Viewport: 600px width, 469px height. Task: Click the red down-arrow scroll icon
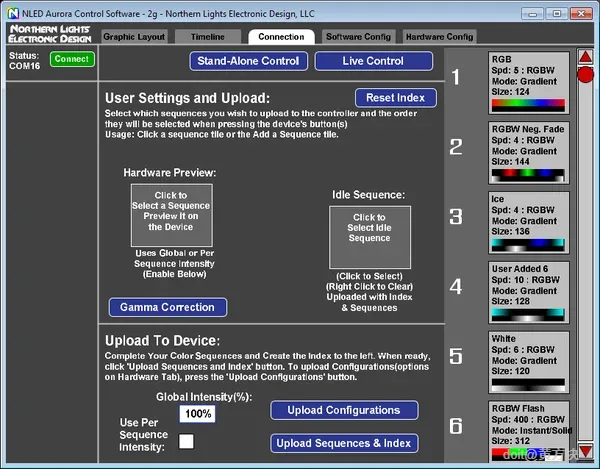tap(585, 451)
